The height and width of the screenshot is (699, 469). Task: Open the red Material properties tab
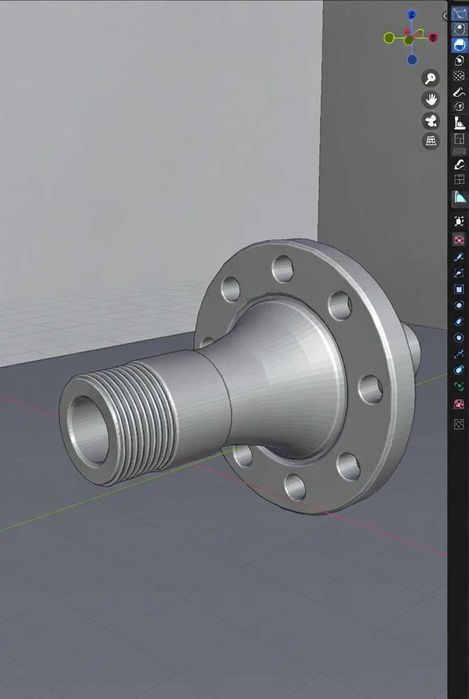(459, 404)
